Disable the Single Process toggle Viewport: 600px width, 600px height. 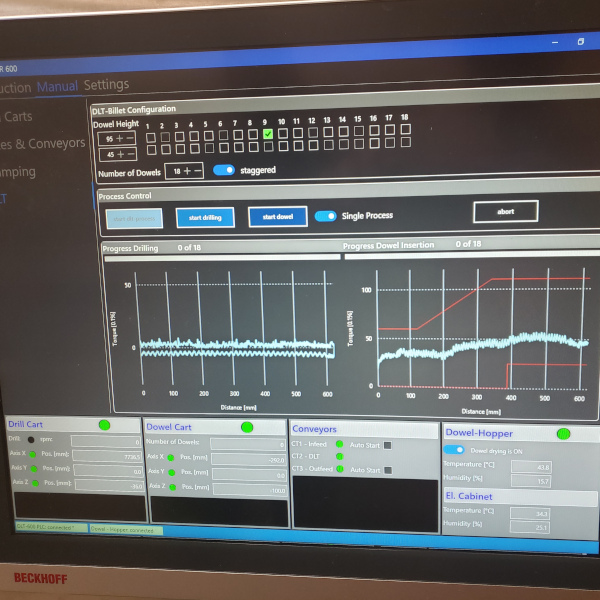tap(325, 216)
